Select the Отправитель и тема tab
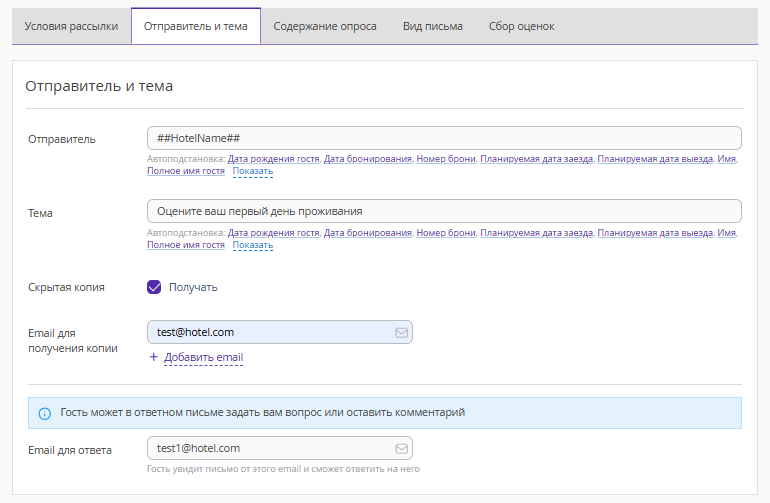770x503 pixels. [196, 26]
